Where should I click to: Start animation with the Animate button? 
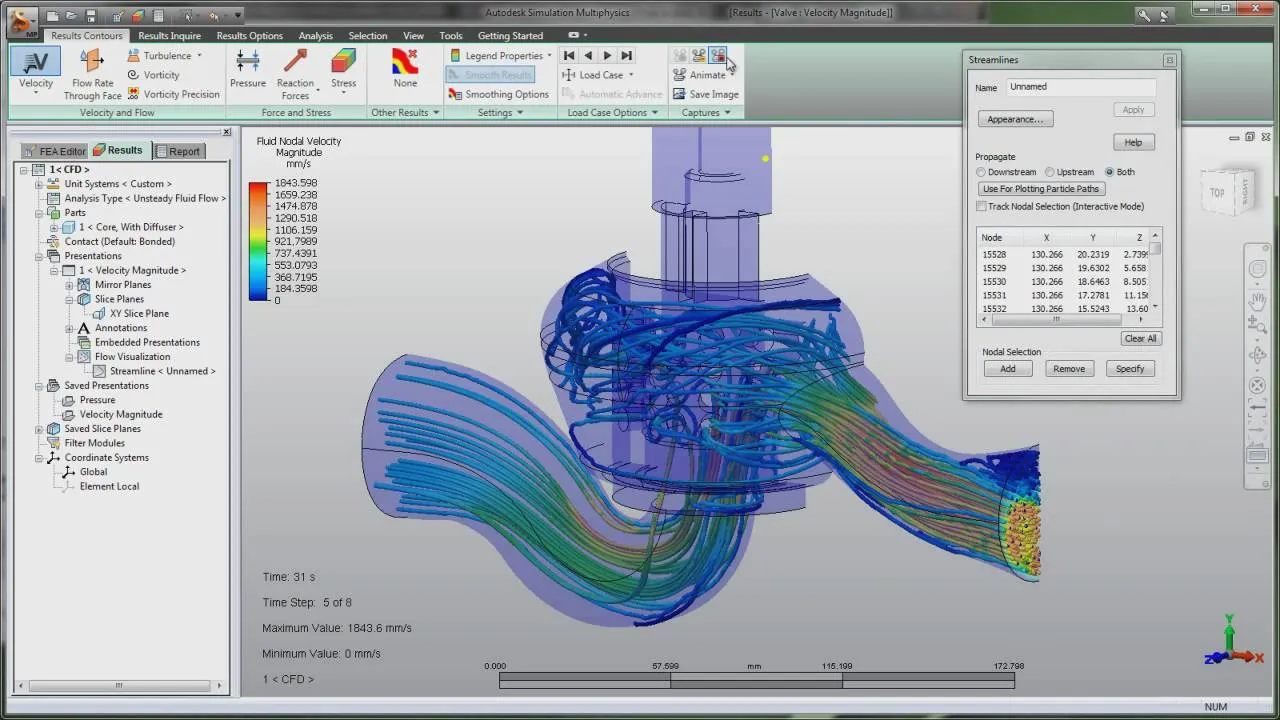click(x=699, y=75)
